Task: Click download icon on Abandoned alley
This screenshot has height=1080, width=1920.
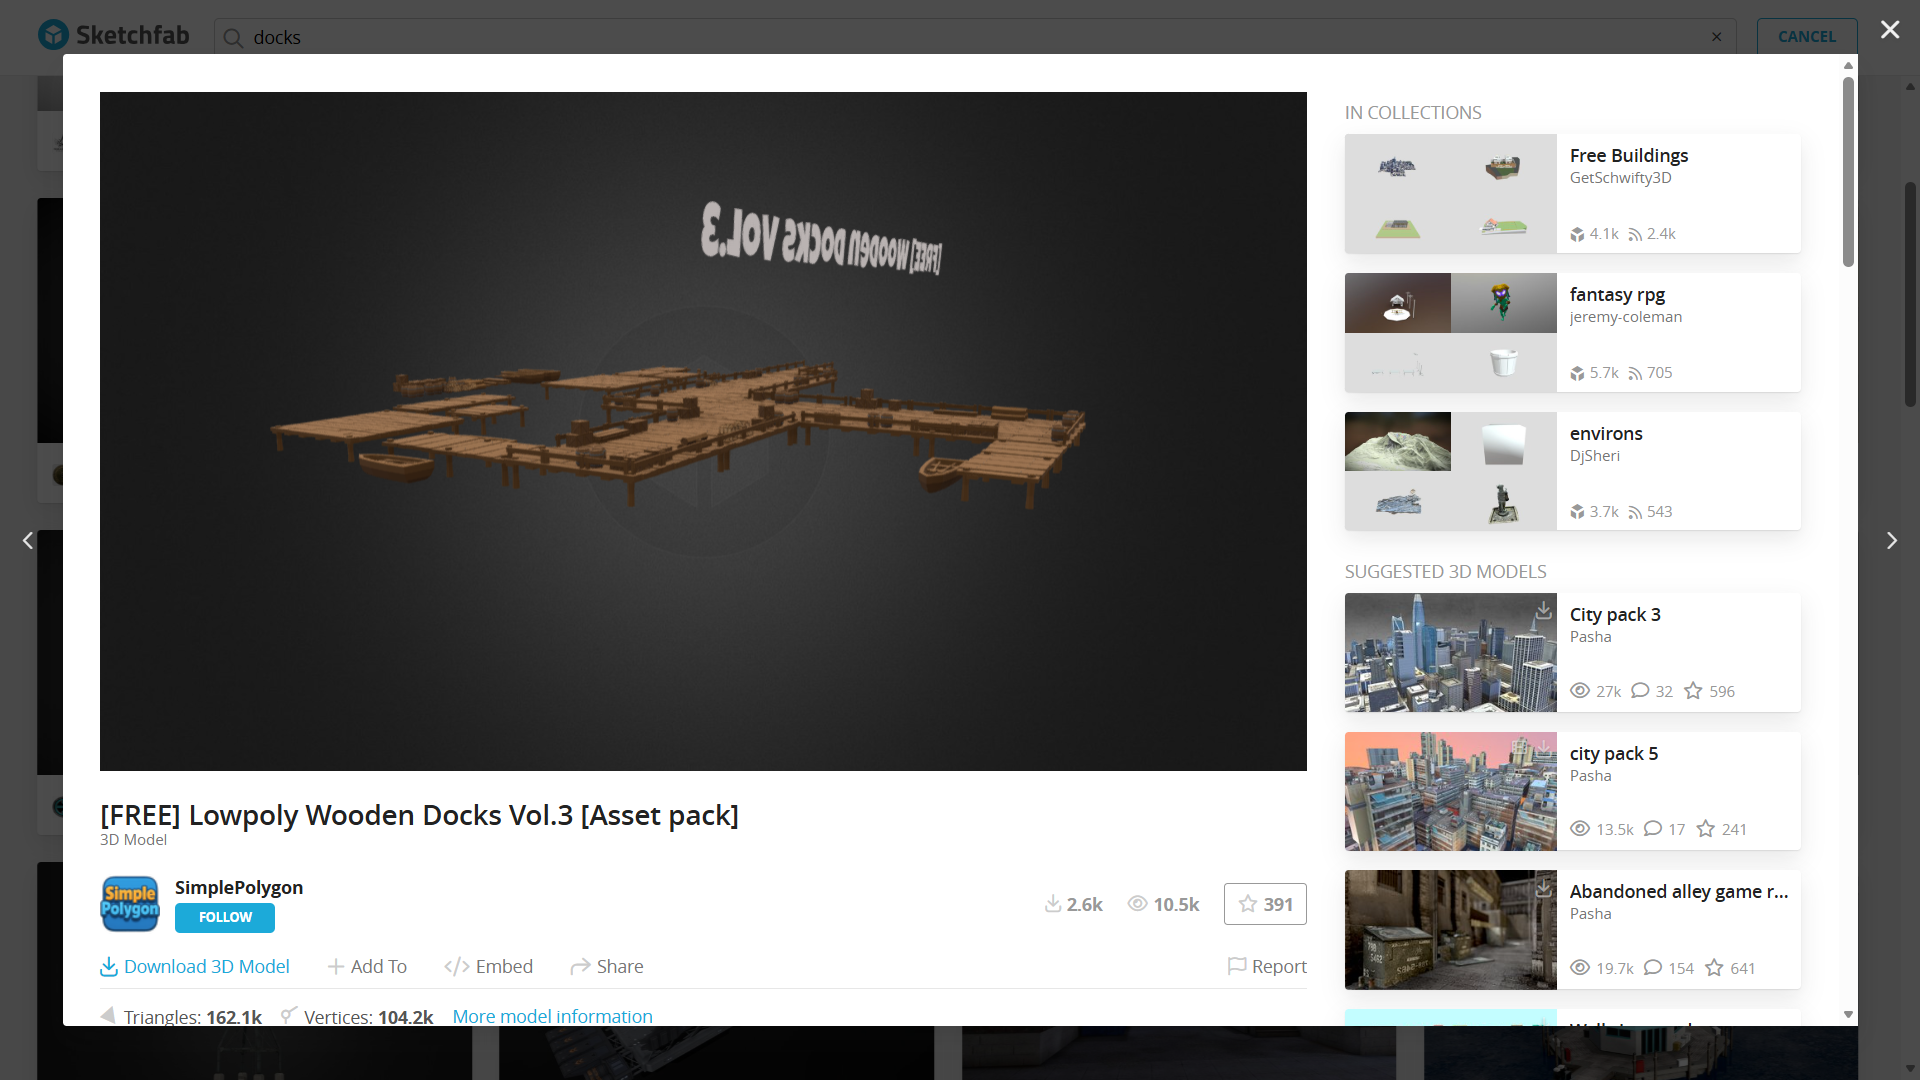Action: (x=1543, y=887)
